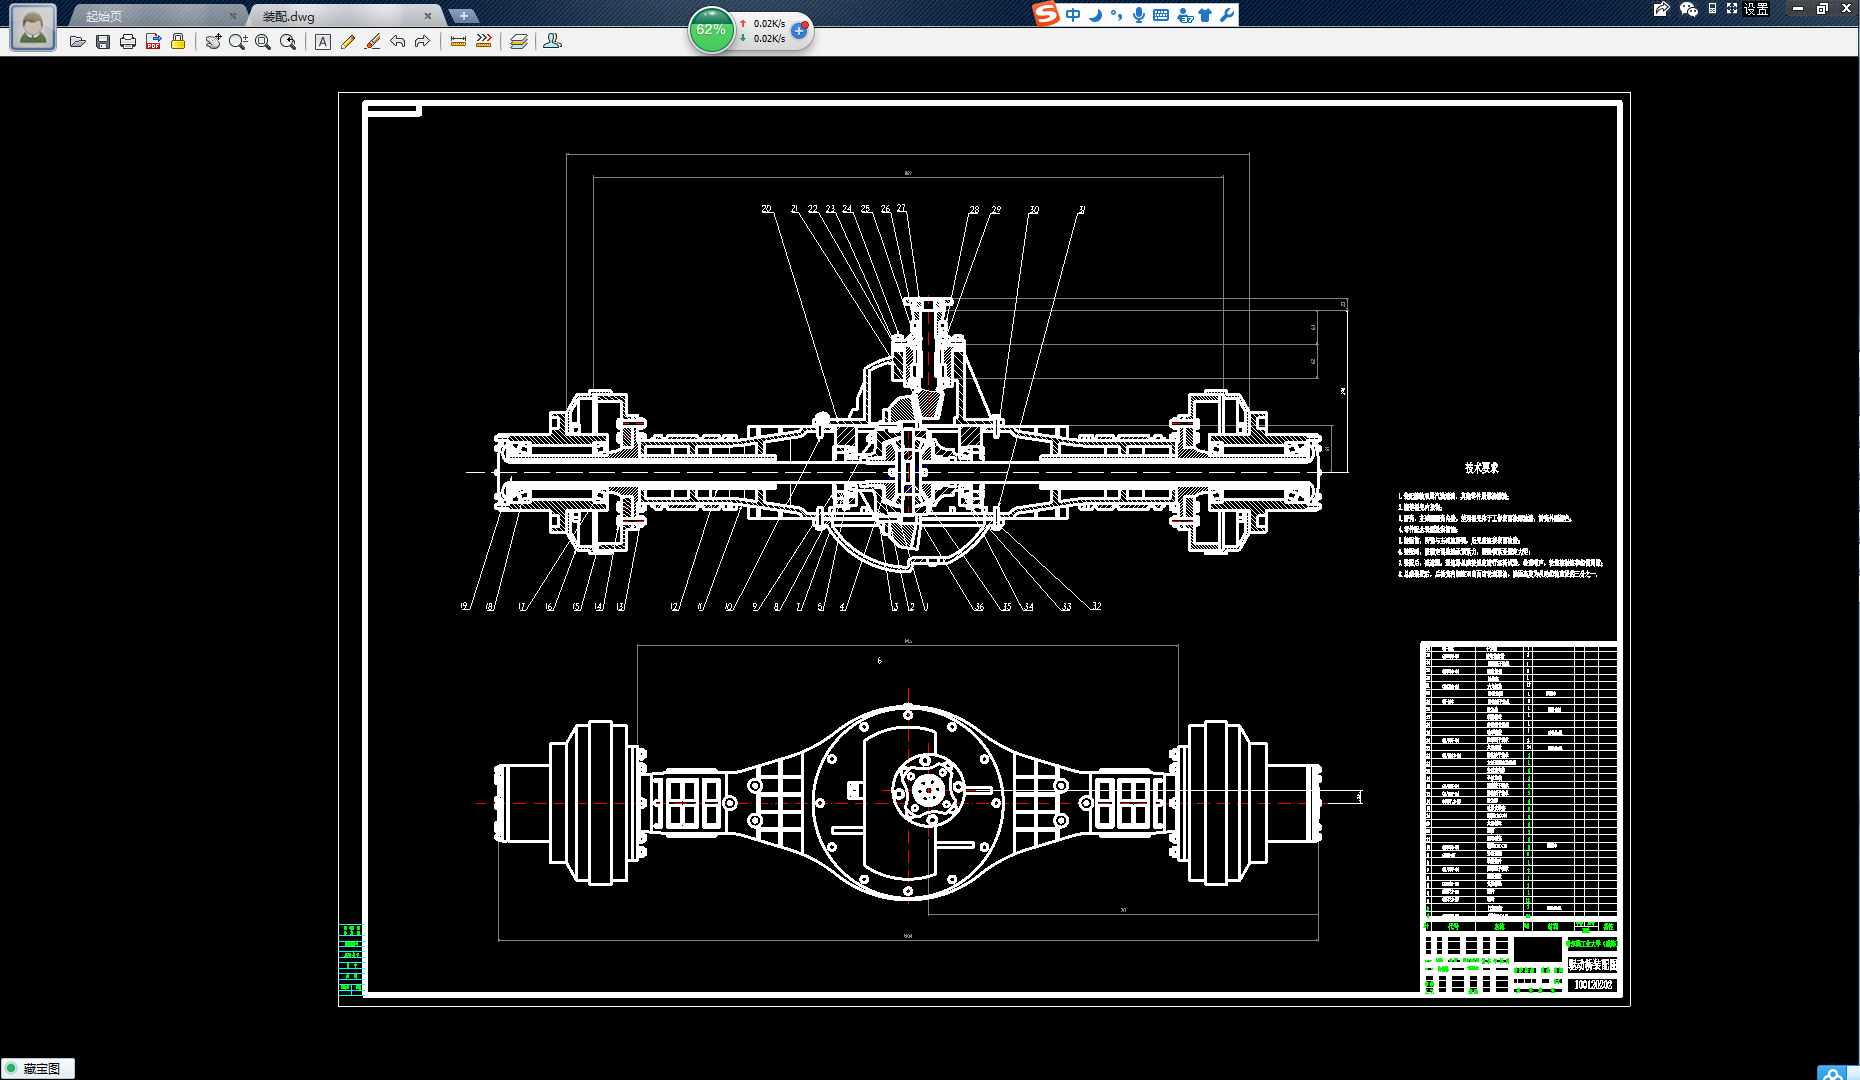Viewport: 1860px width, 1080px height.
Task: Select the pencil drawing tool
Action: point(348,42)
